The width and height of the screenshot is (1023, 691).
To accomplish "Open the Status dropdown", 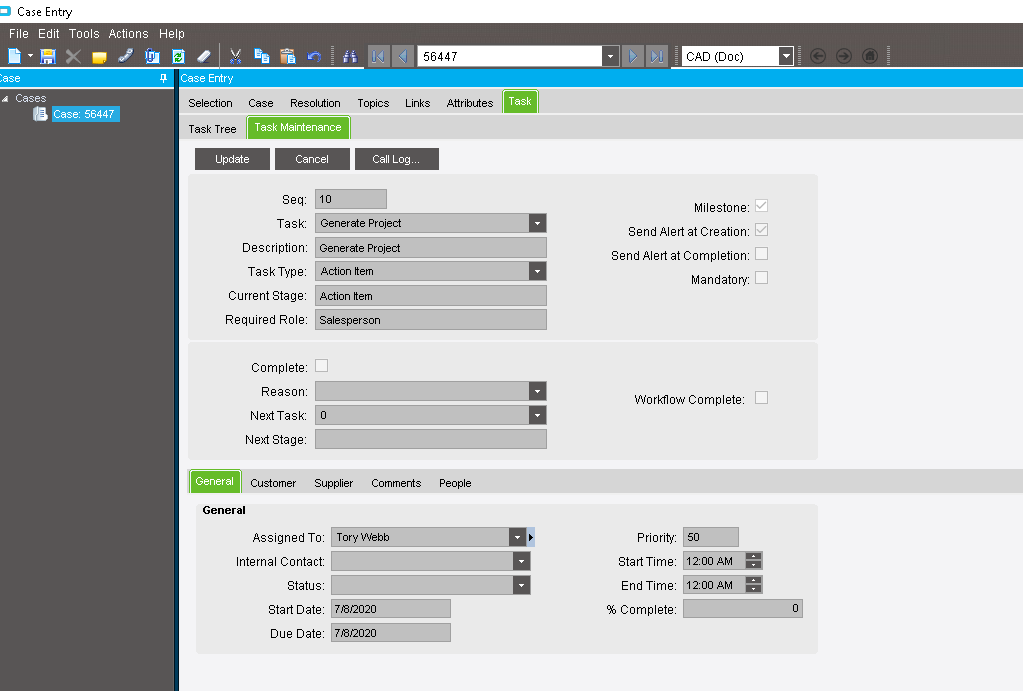I will (x=521, y=585).
